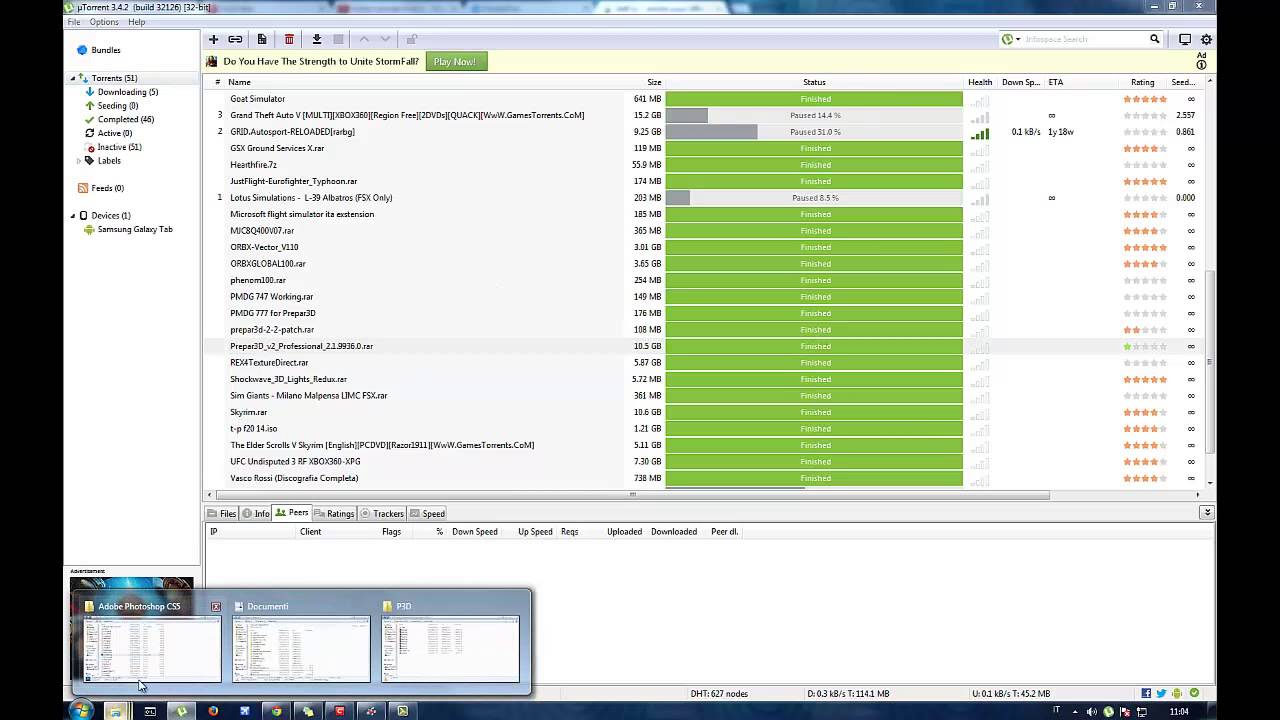The width and height of the screenshot is (1280, 720).
Task: Open the File menu
Action: [74, 22]
